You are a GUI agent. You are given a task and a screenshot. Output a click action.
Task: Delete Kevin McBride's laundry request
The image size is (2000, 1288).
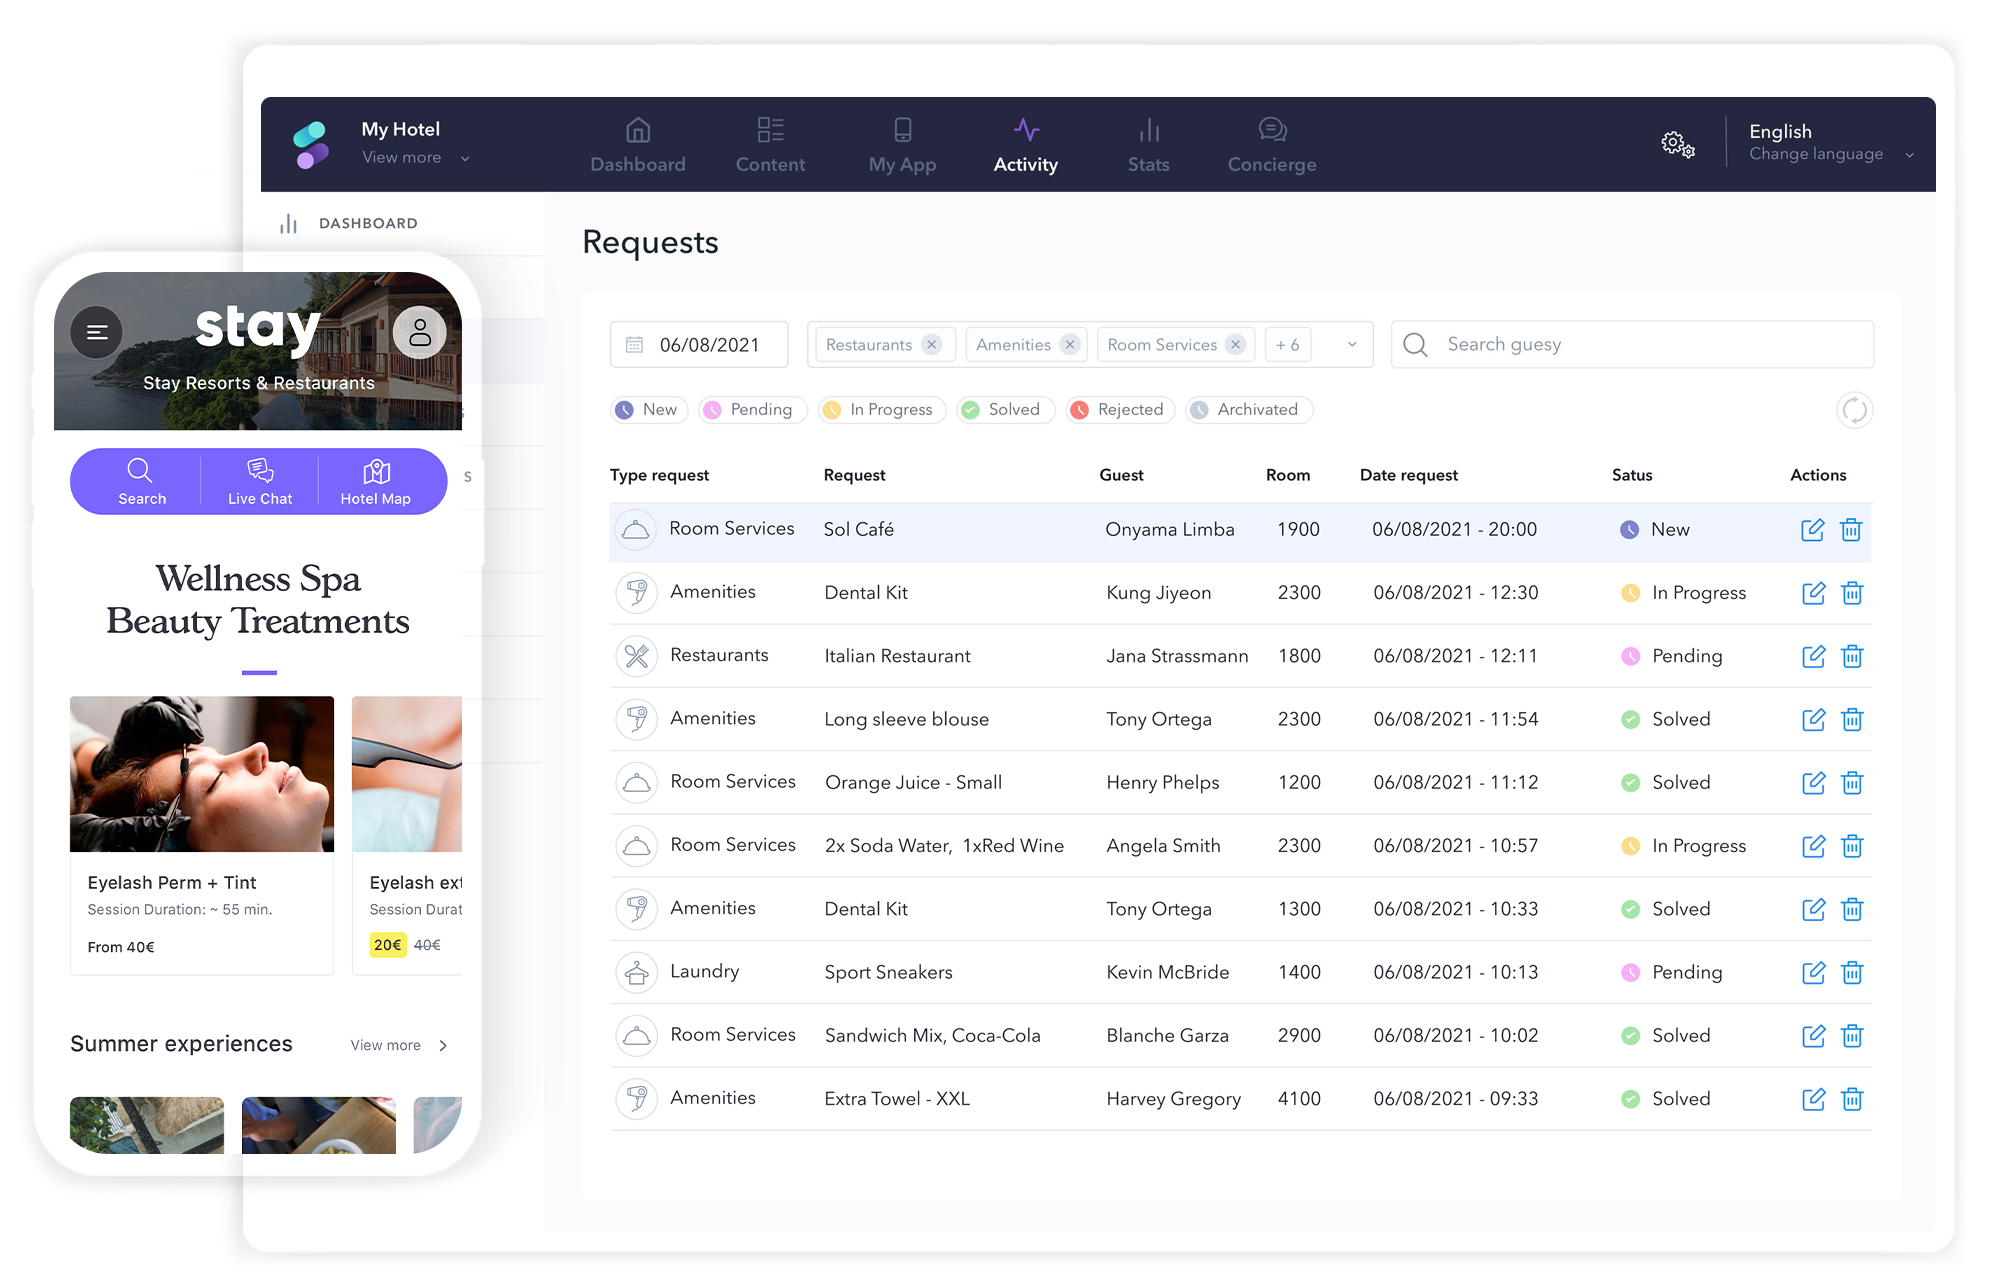[1852, 972]
